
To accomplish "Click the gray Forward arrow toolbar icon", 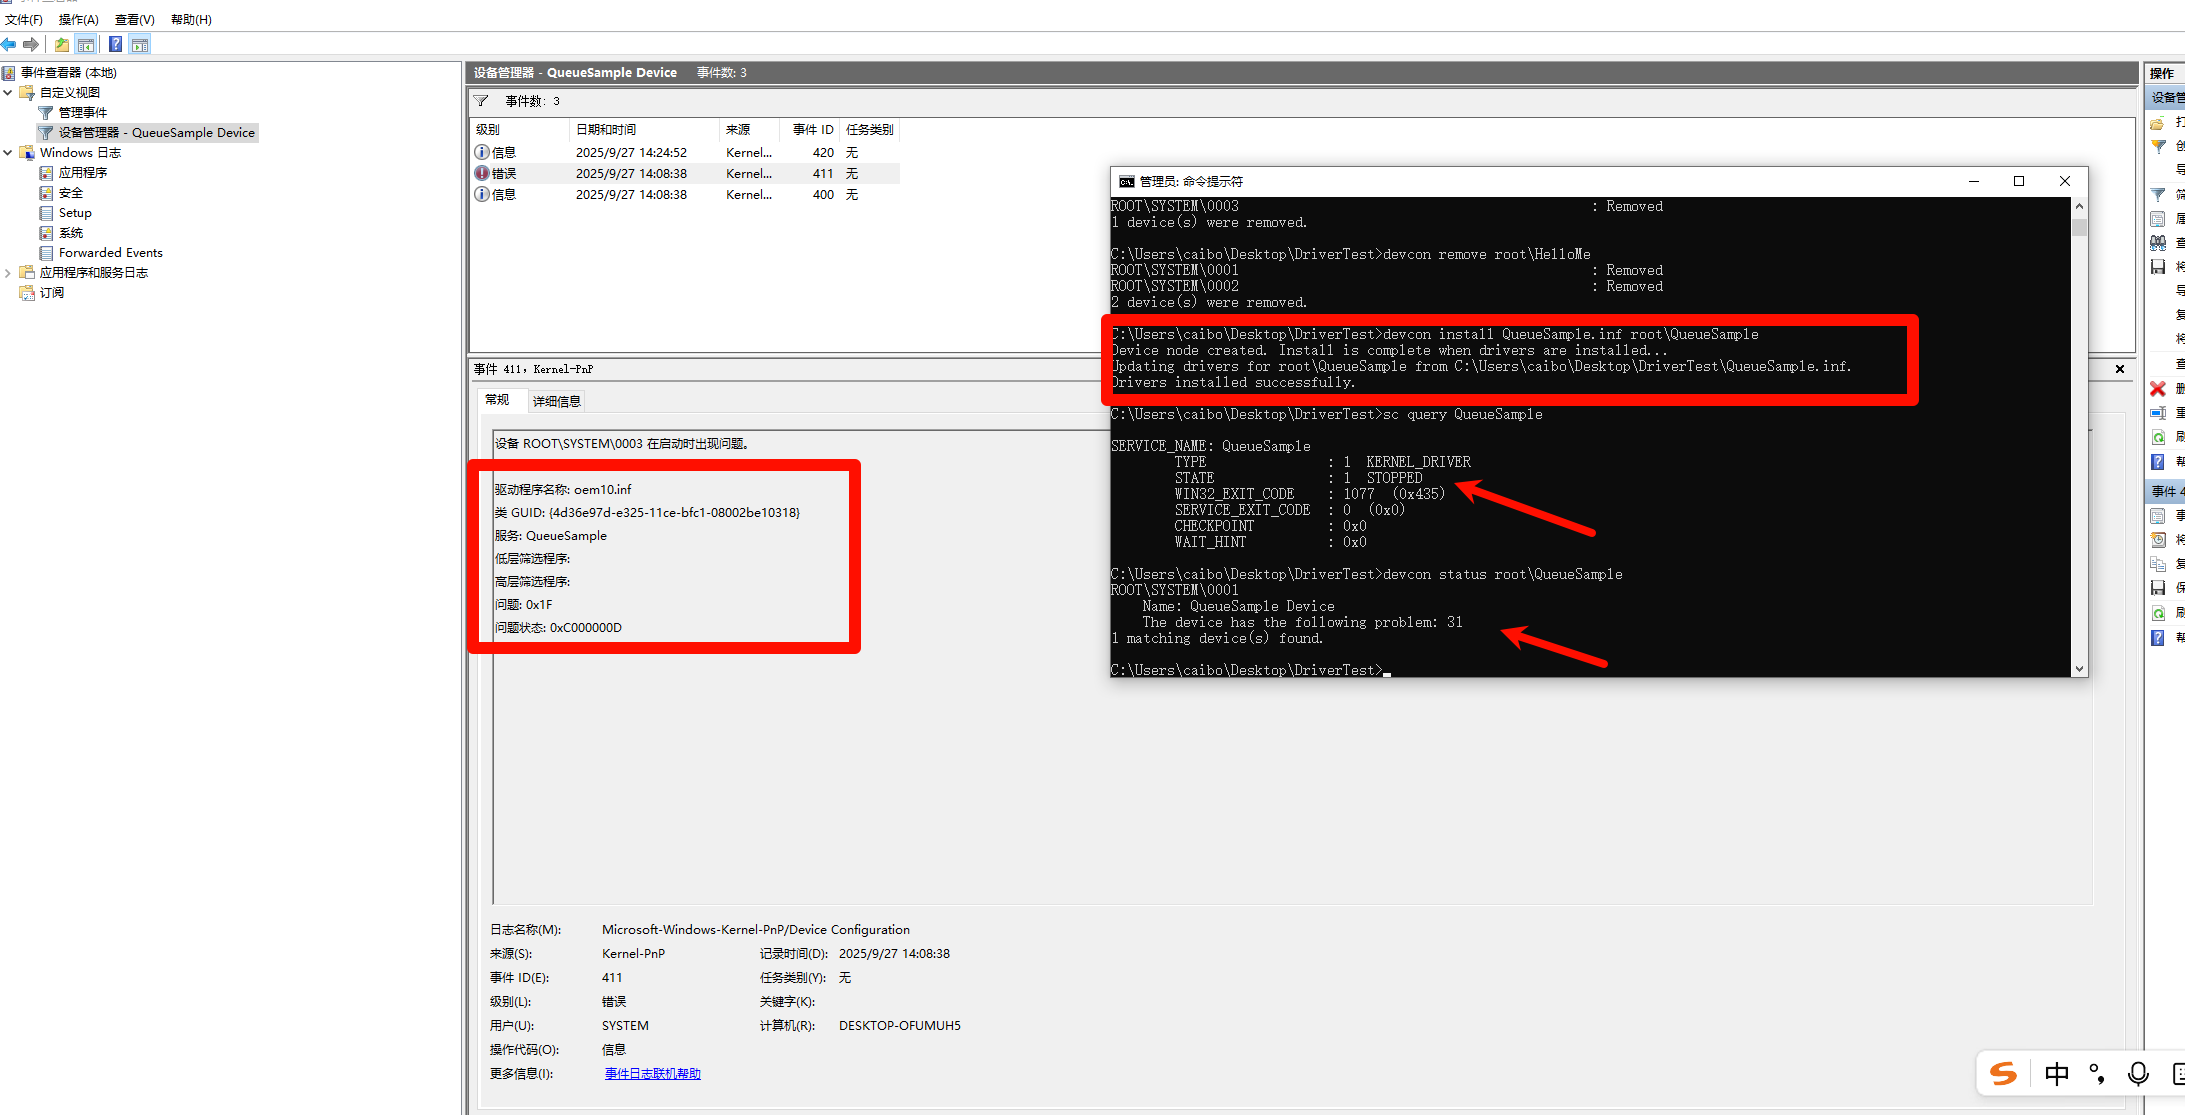I will point(31,44).
